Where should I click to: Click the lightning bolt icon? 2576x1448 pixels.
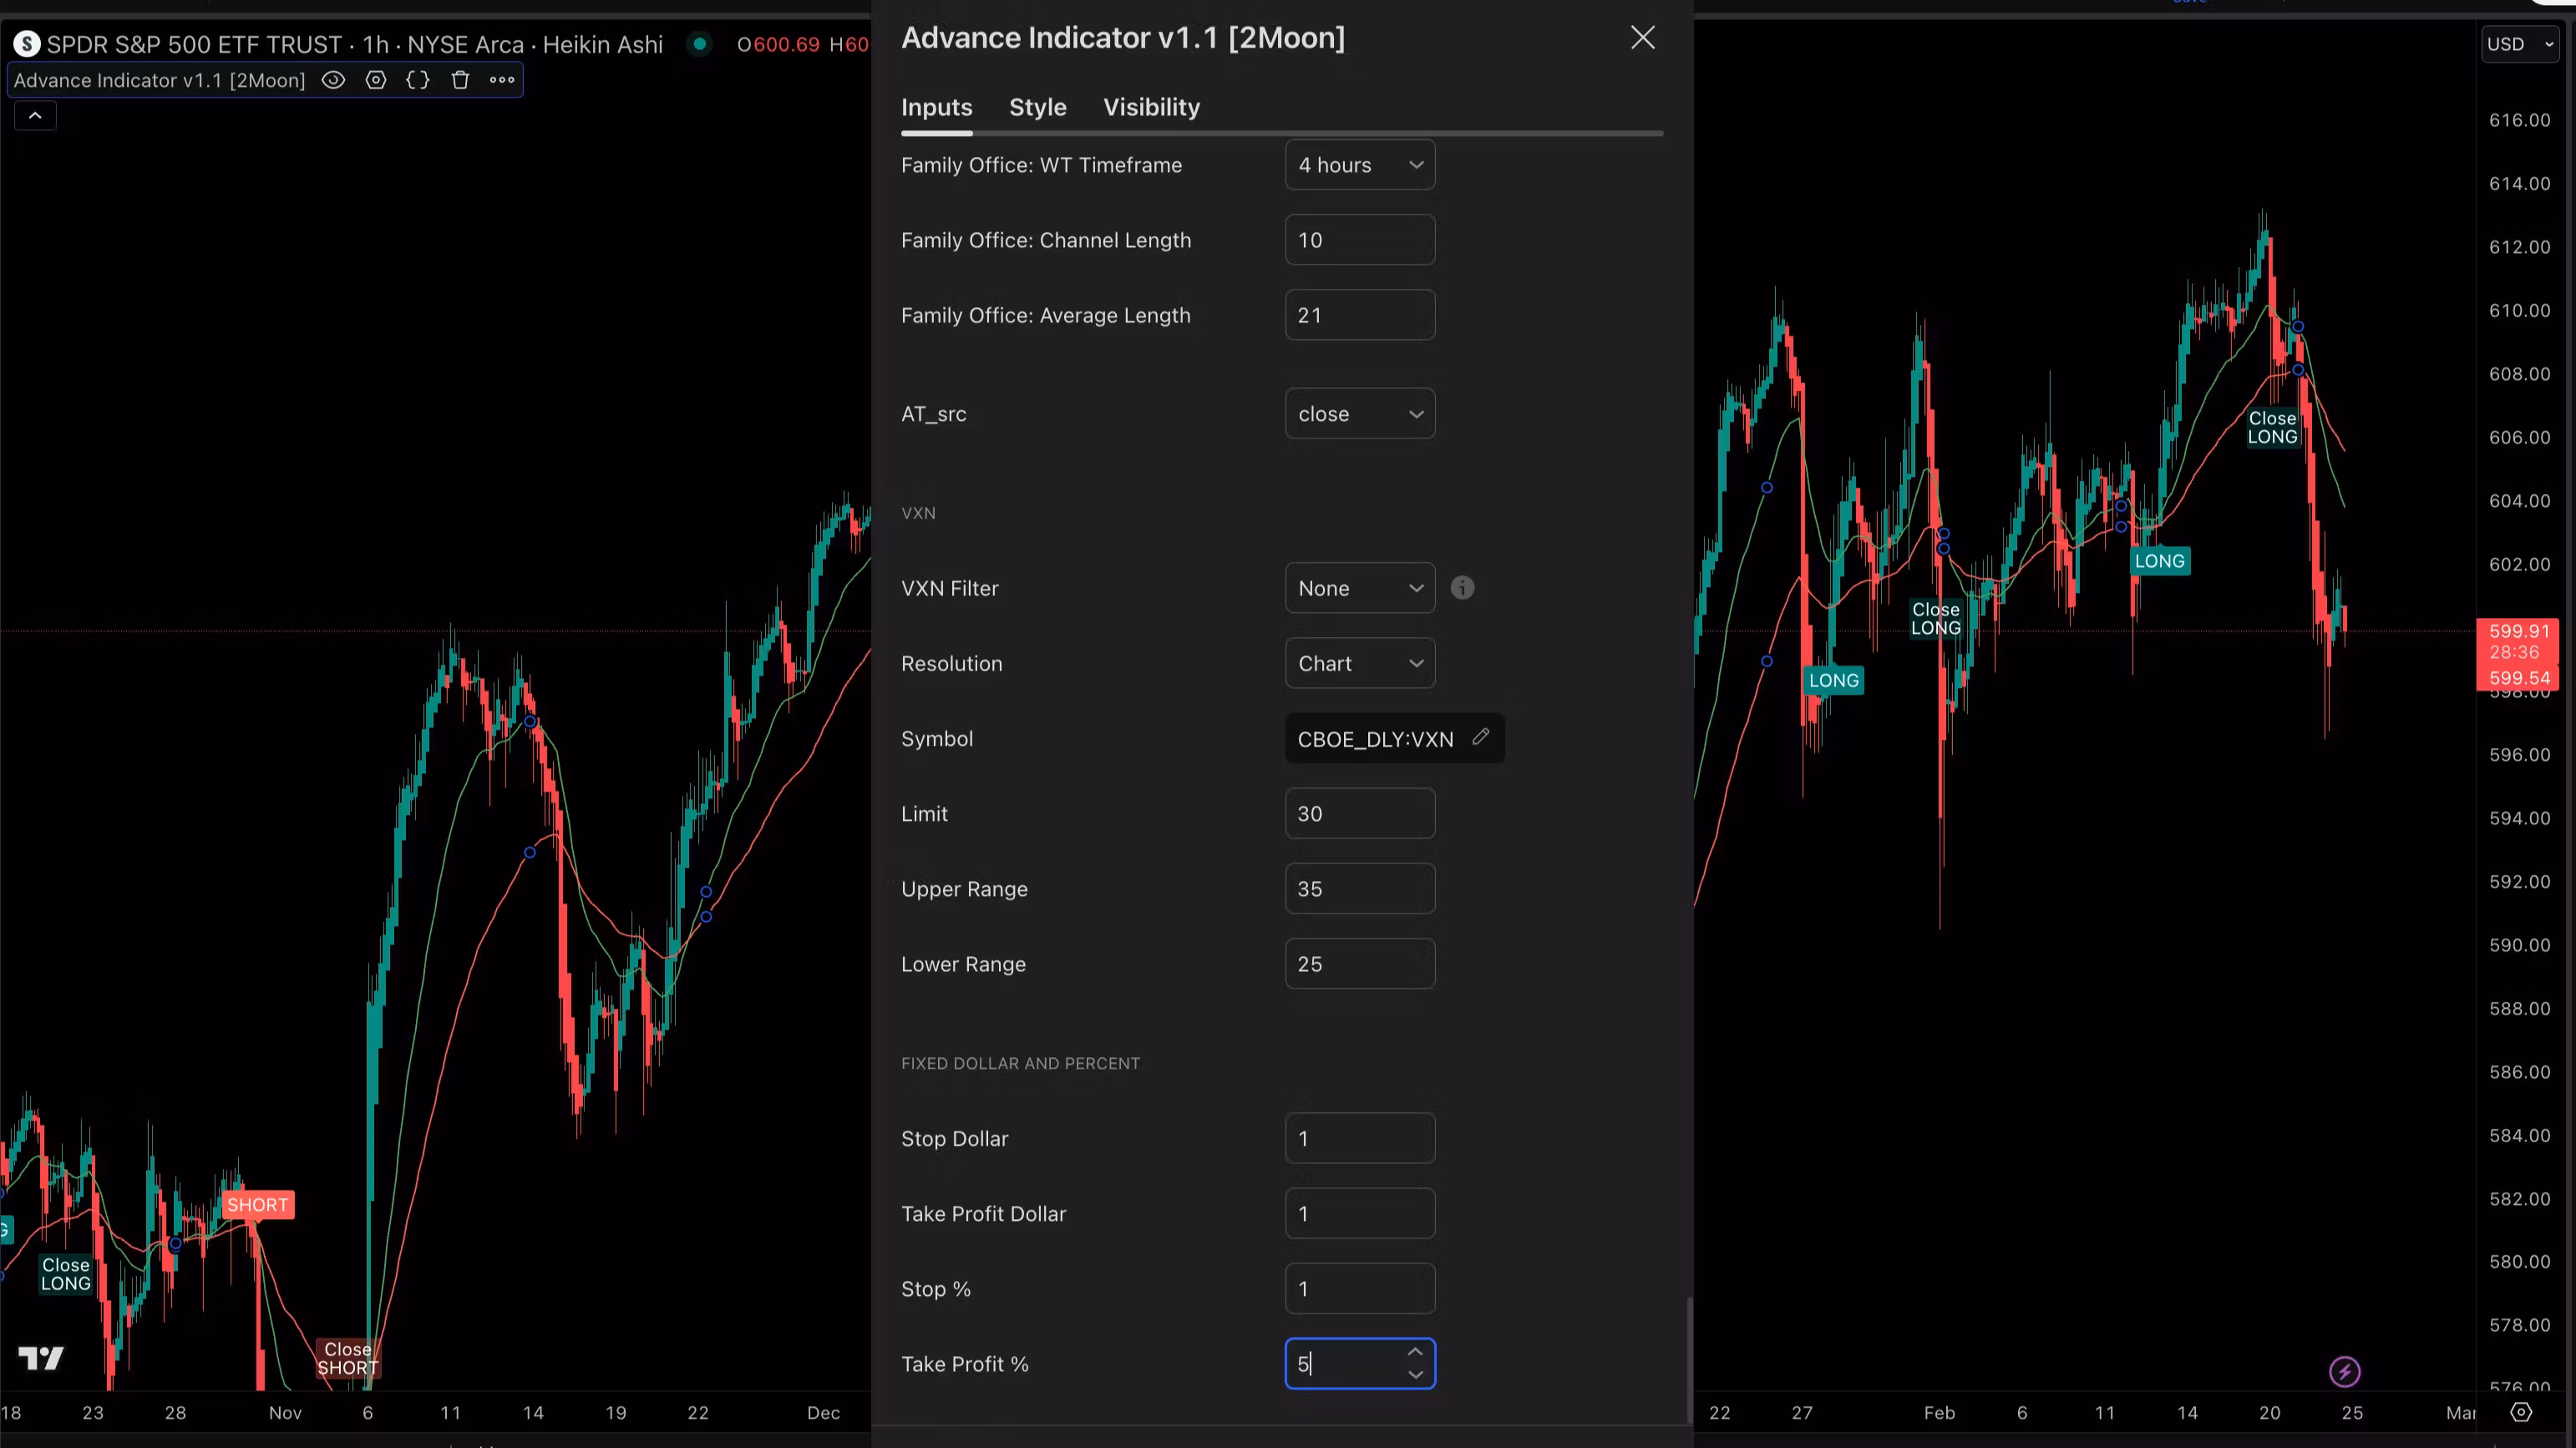pyautogui.click(x=2344, y=1372)
